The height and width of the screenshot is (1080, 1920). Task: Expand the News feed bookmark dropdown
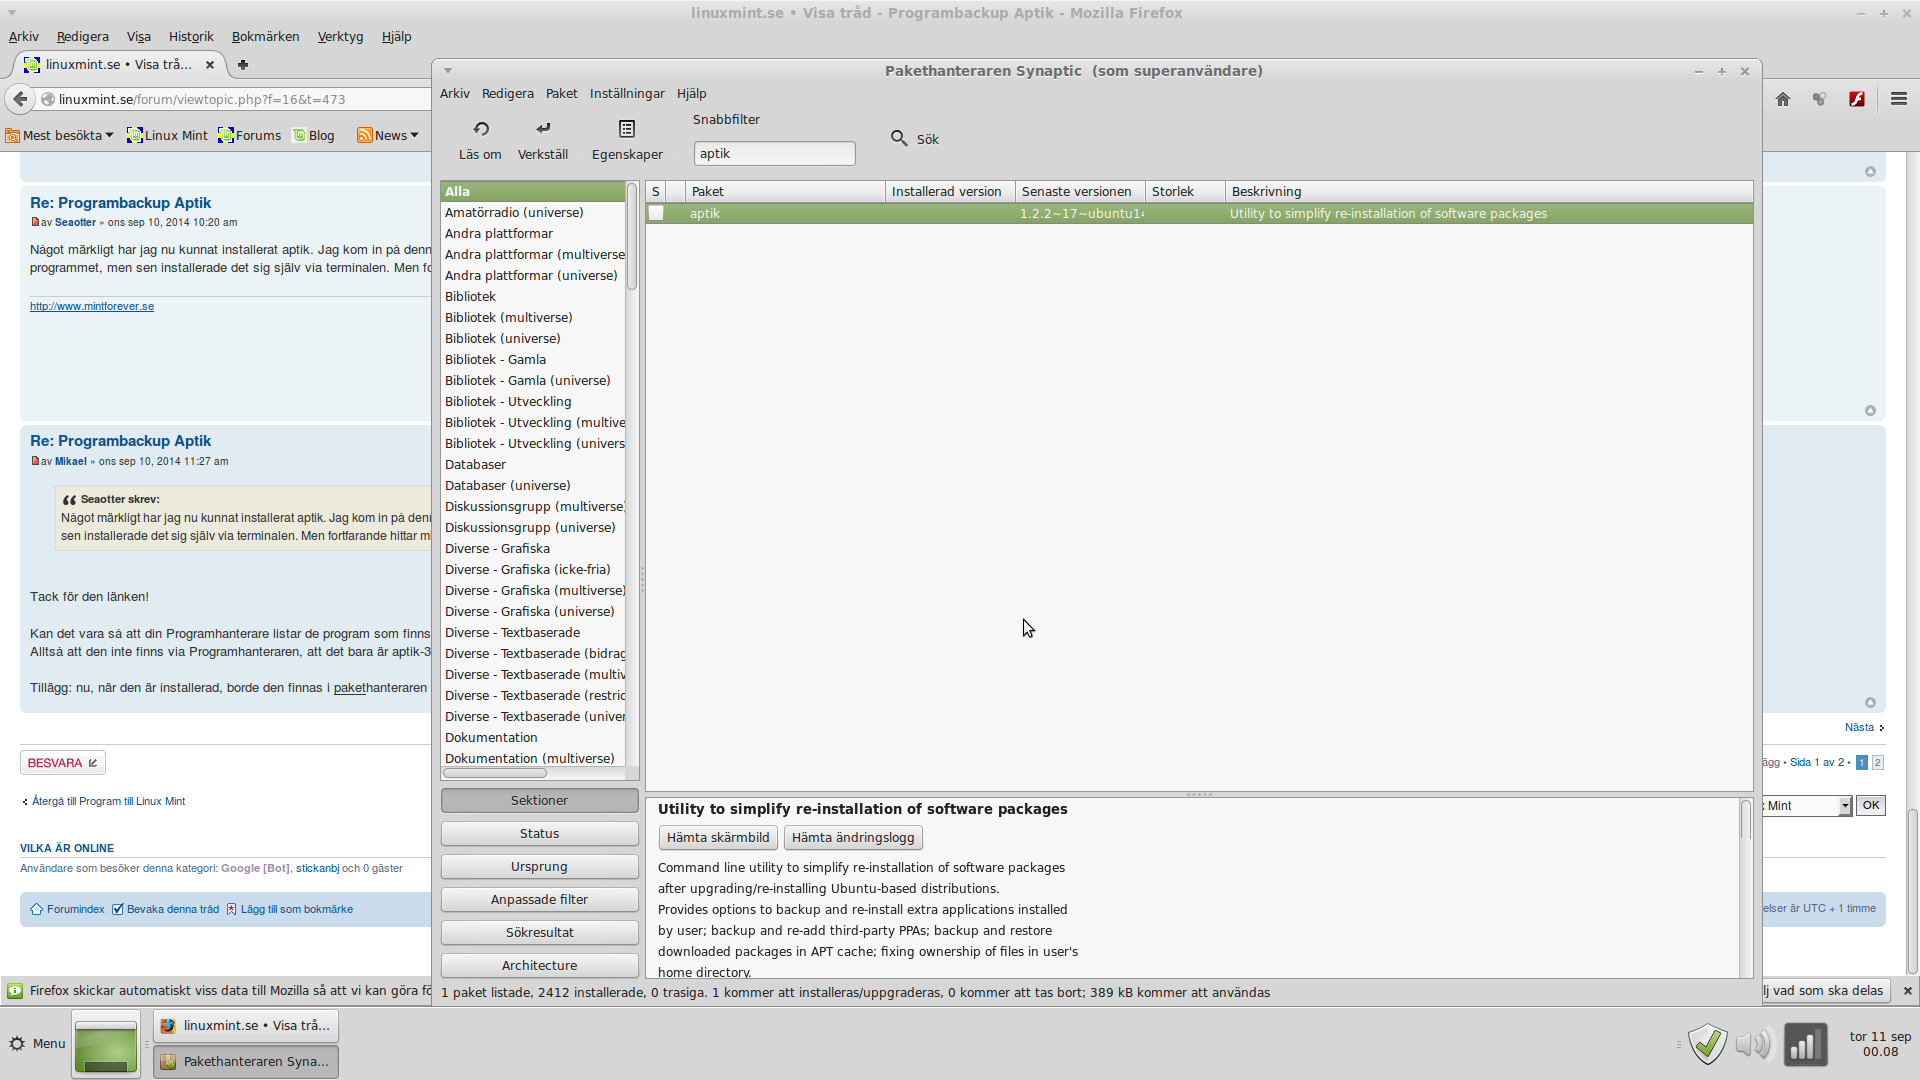(388, 136)
